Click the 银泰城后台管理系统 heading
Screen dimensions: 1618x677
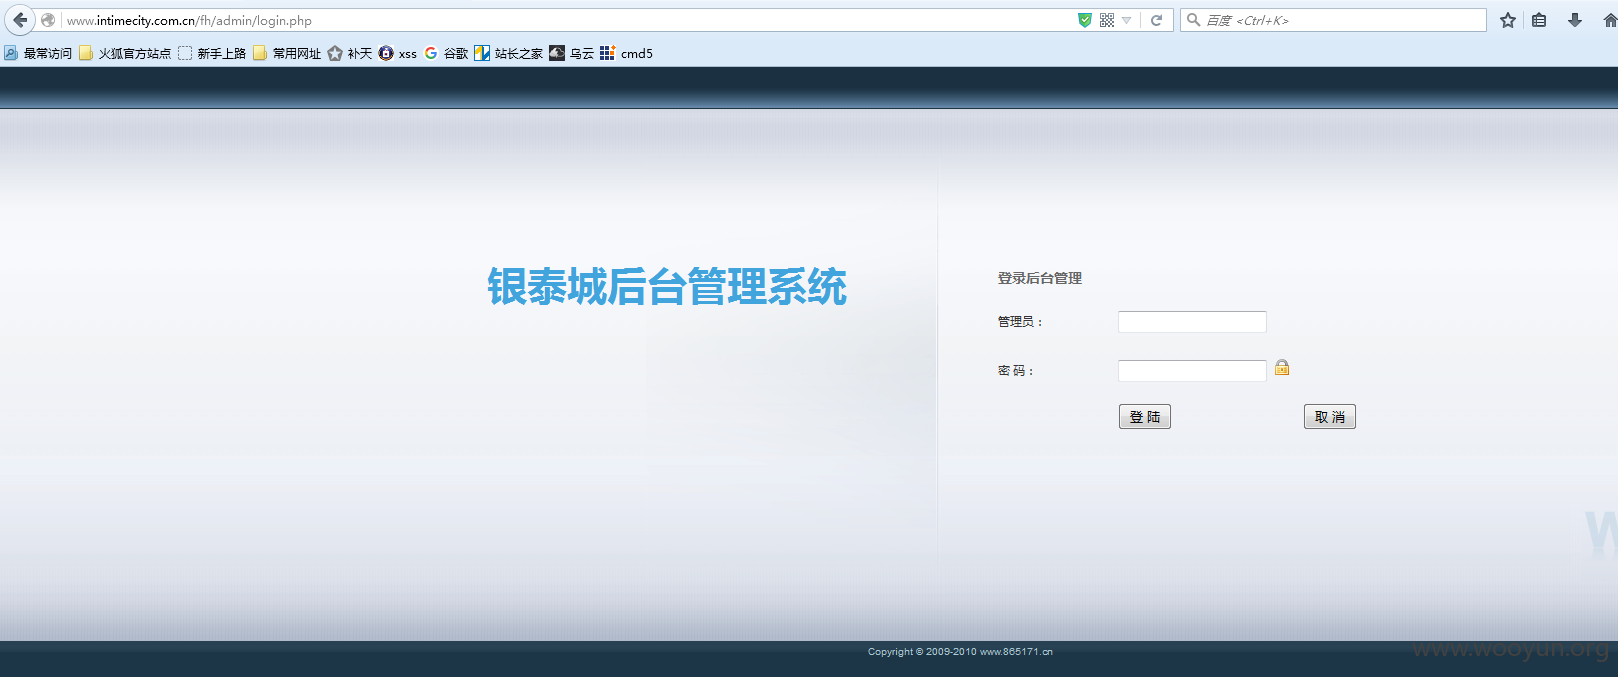pos(667,287)
